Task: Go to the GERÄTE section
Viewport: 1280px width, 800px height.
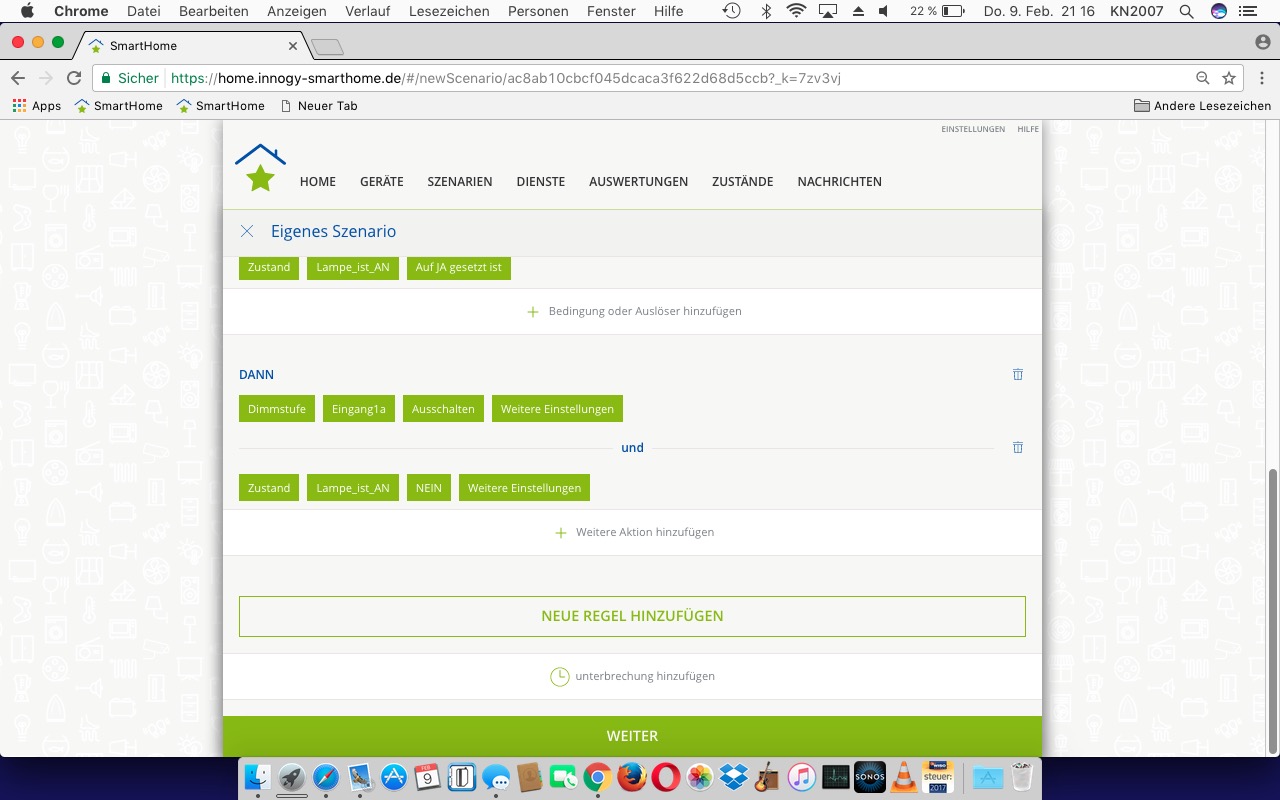Action: tap(382, 181)
